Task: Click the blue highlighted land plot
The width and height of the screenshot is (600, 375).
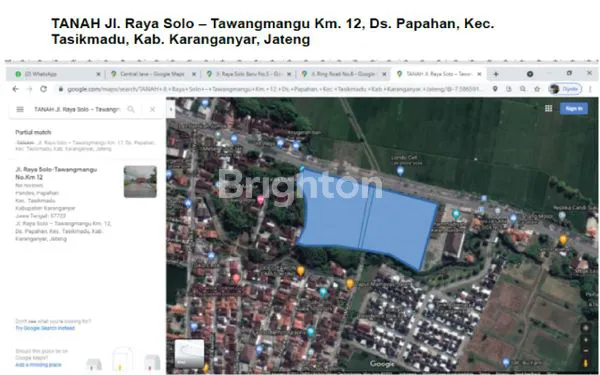Action: point(367,218)
